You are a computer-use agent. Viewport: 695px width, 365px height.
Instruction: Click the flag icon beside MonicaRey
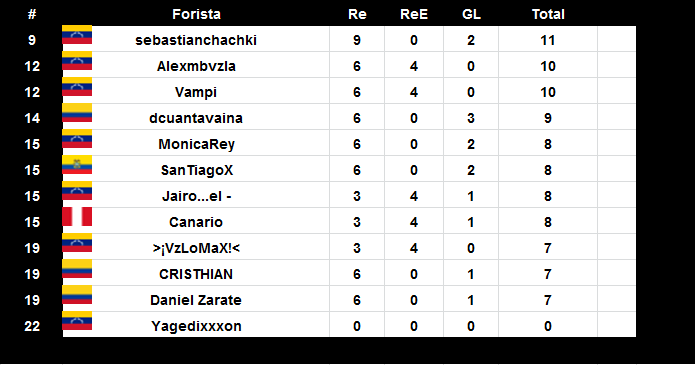[77, 139]
